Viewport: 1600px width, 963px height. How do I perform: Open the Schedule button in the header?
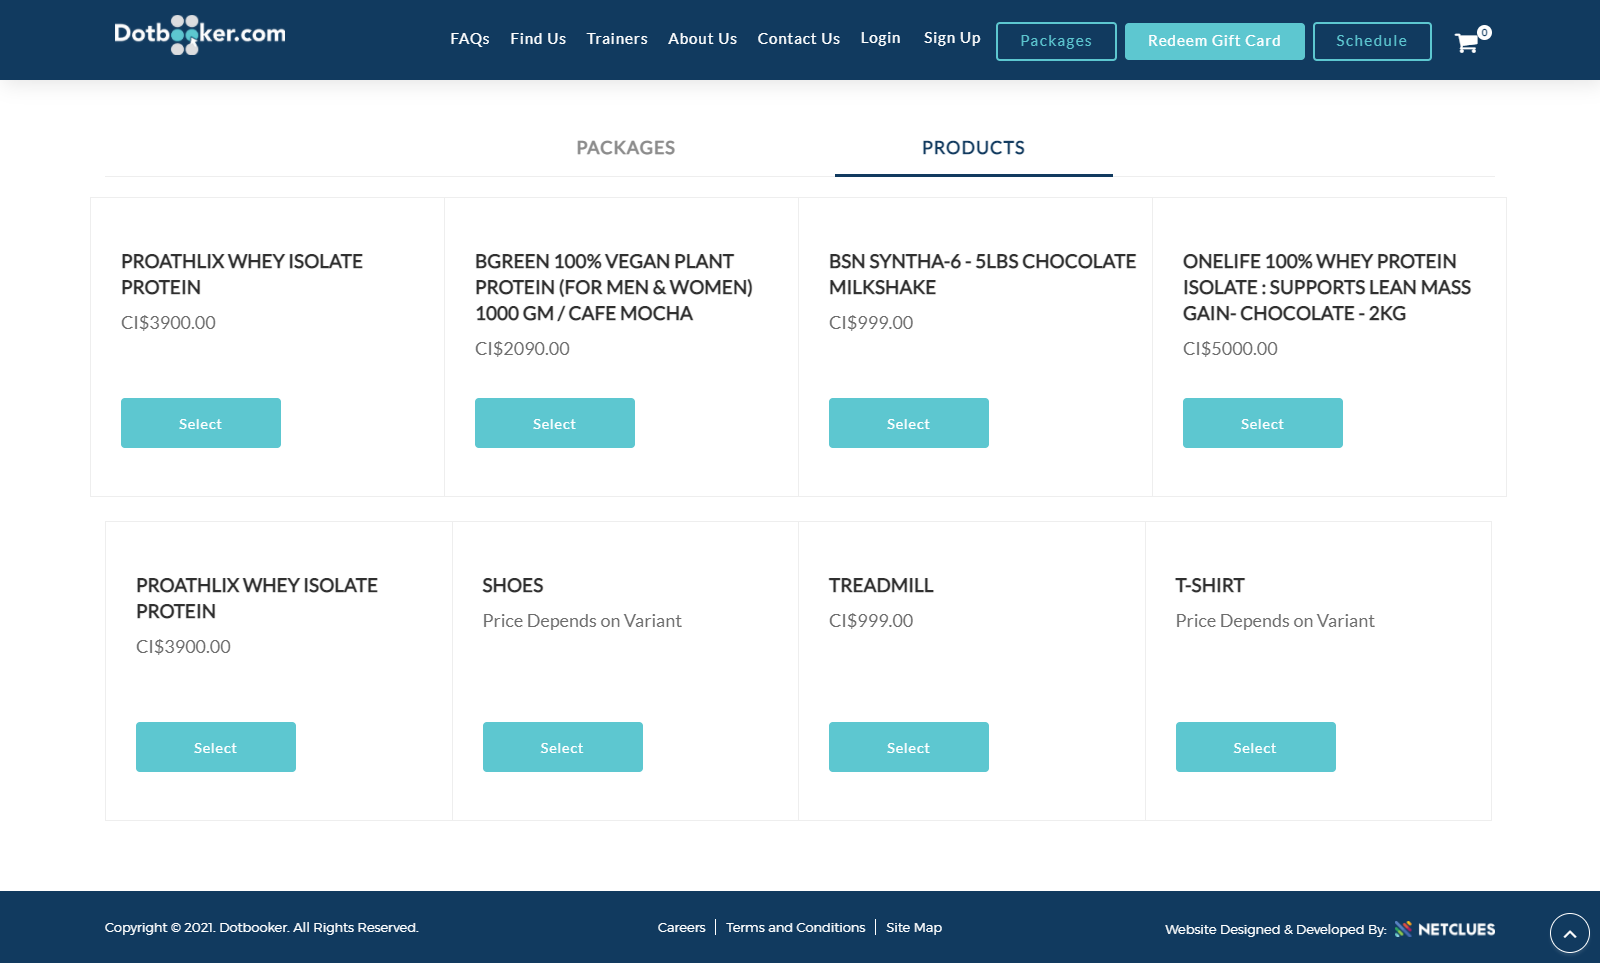(1372, 41)
